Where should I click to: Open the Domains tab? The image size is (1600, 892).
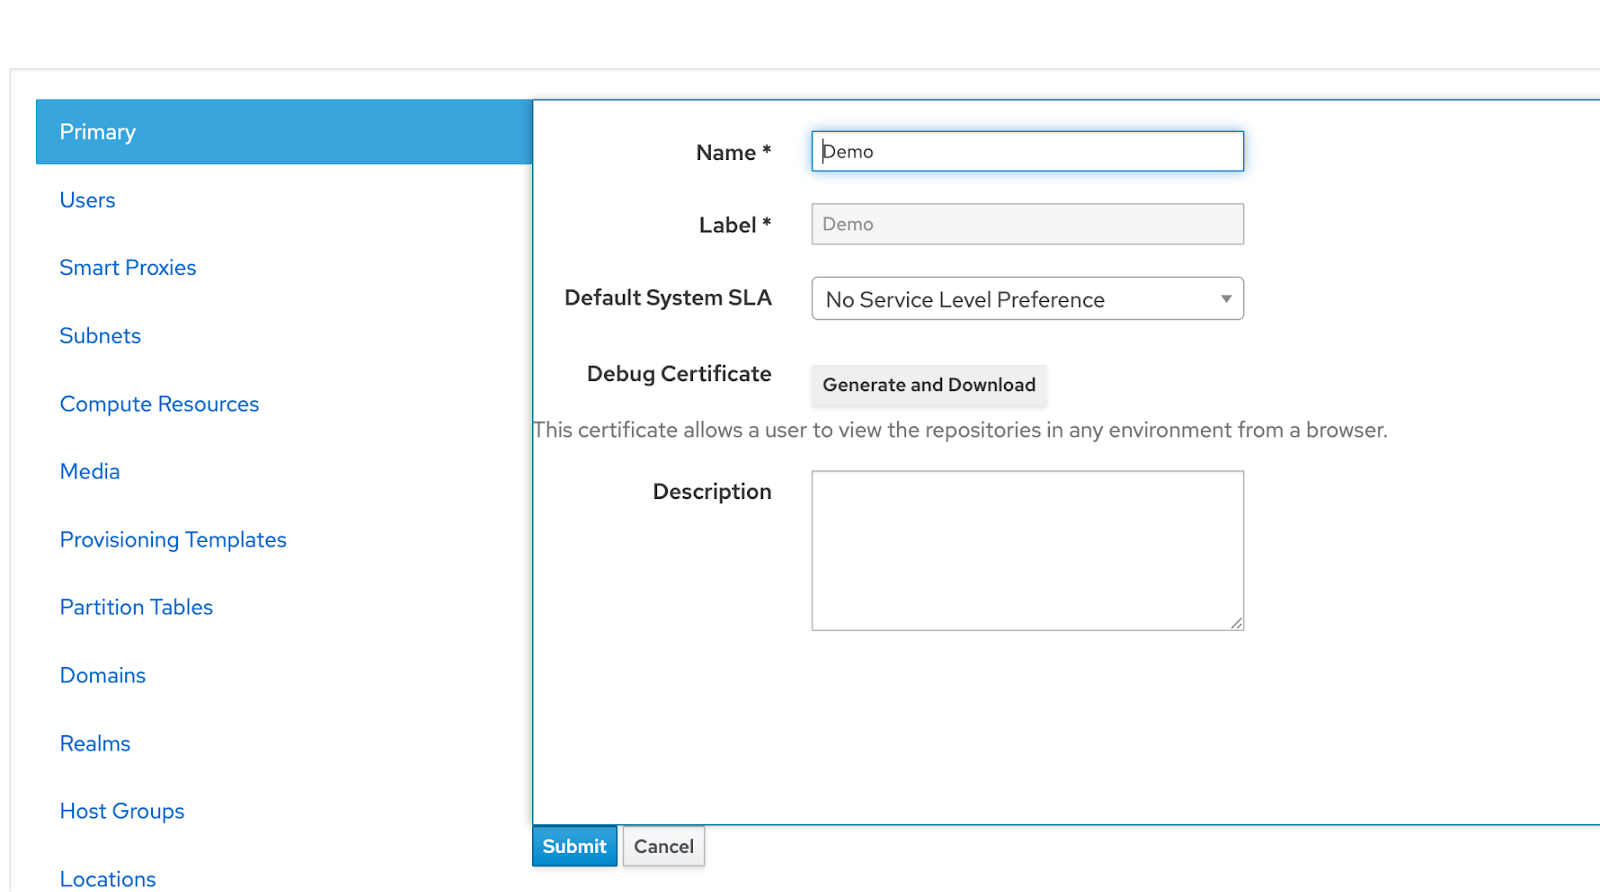[103, 676]
